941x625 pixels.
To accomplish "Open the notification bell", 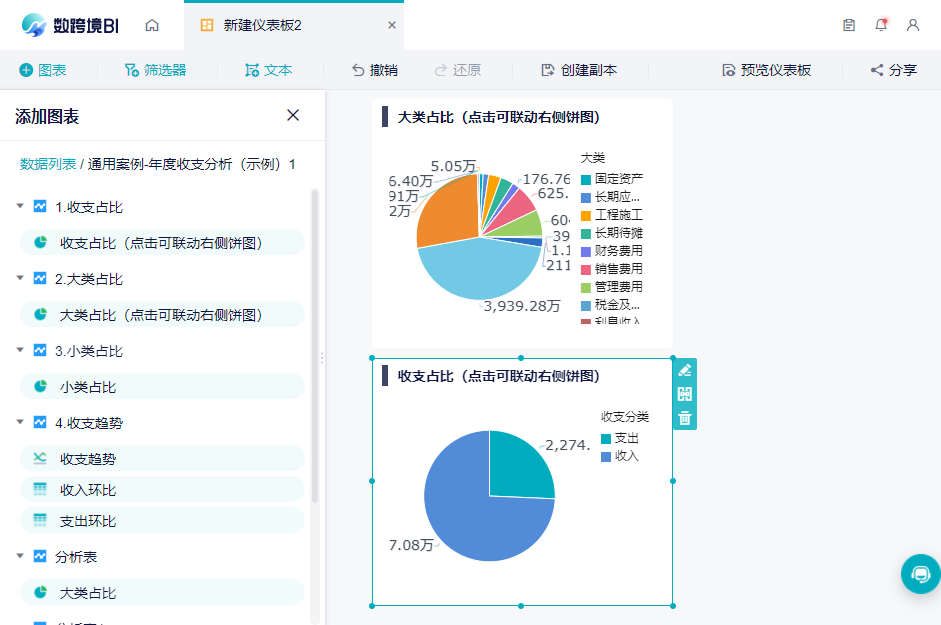I will (881, 25).
